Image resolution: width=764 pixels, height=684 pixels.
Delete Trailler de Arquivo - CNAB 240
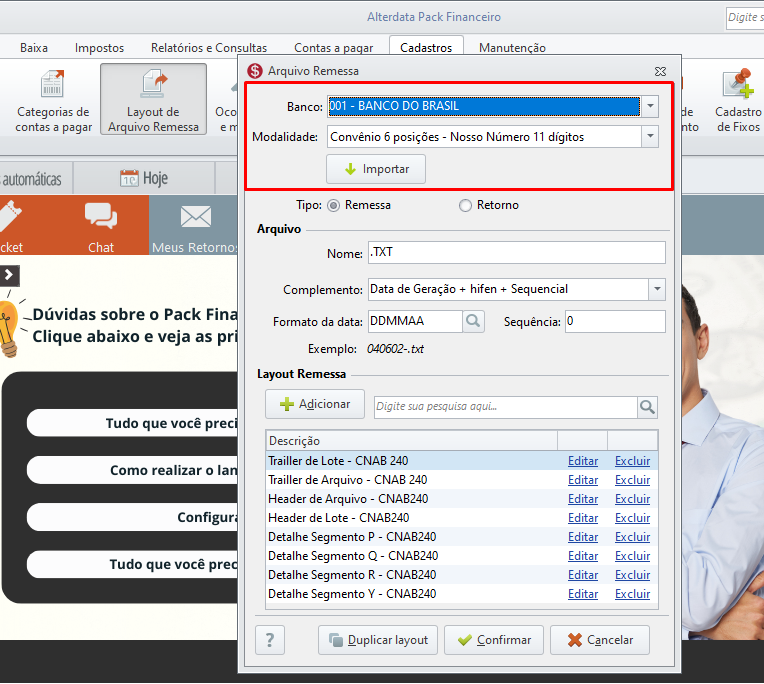coord(632,480)
